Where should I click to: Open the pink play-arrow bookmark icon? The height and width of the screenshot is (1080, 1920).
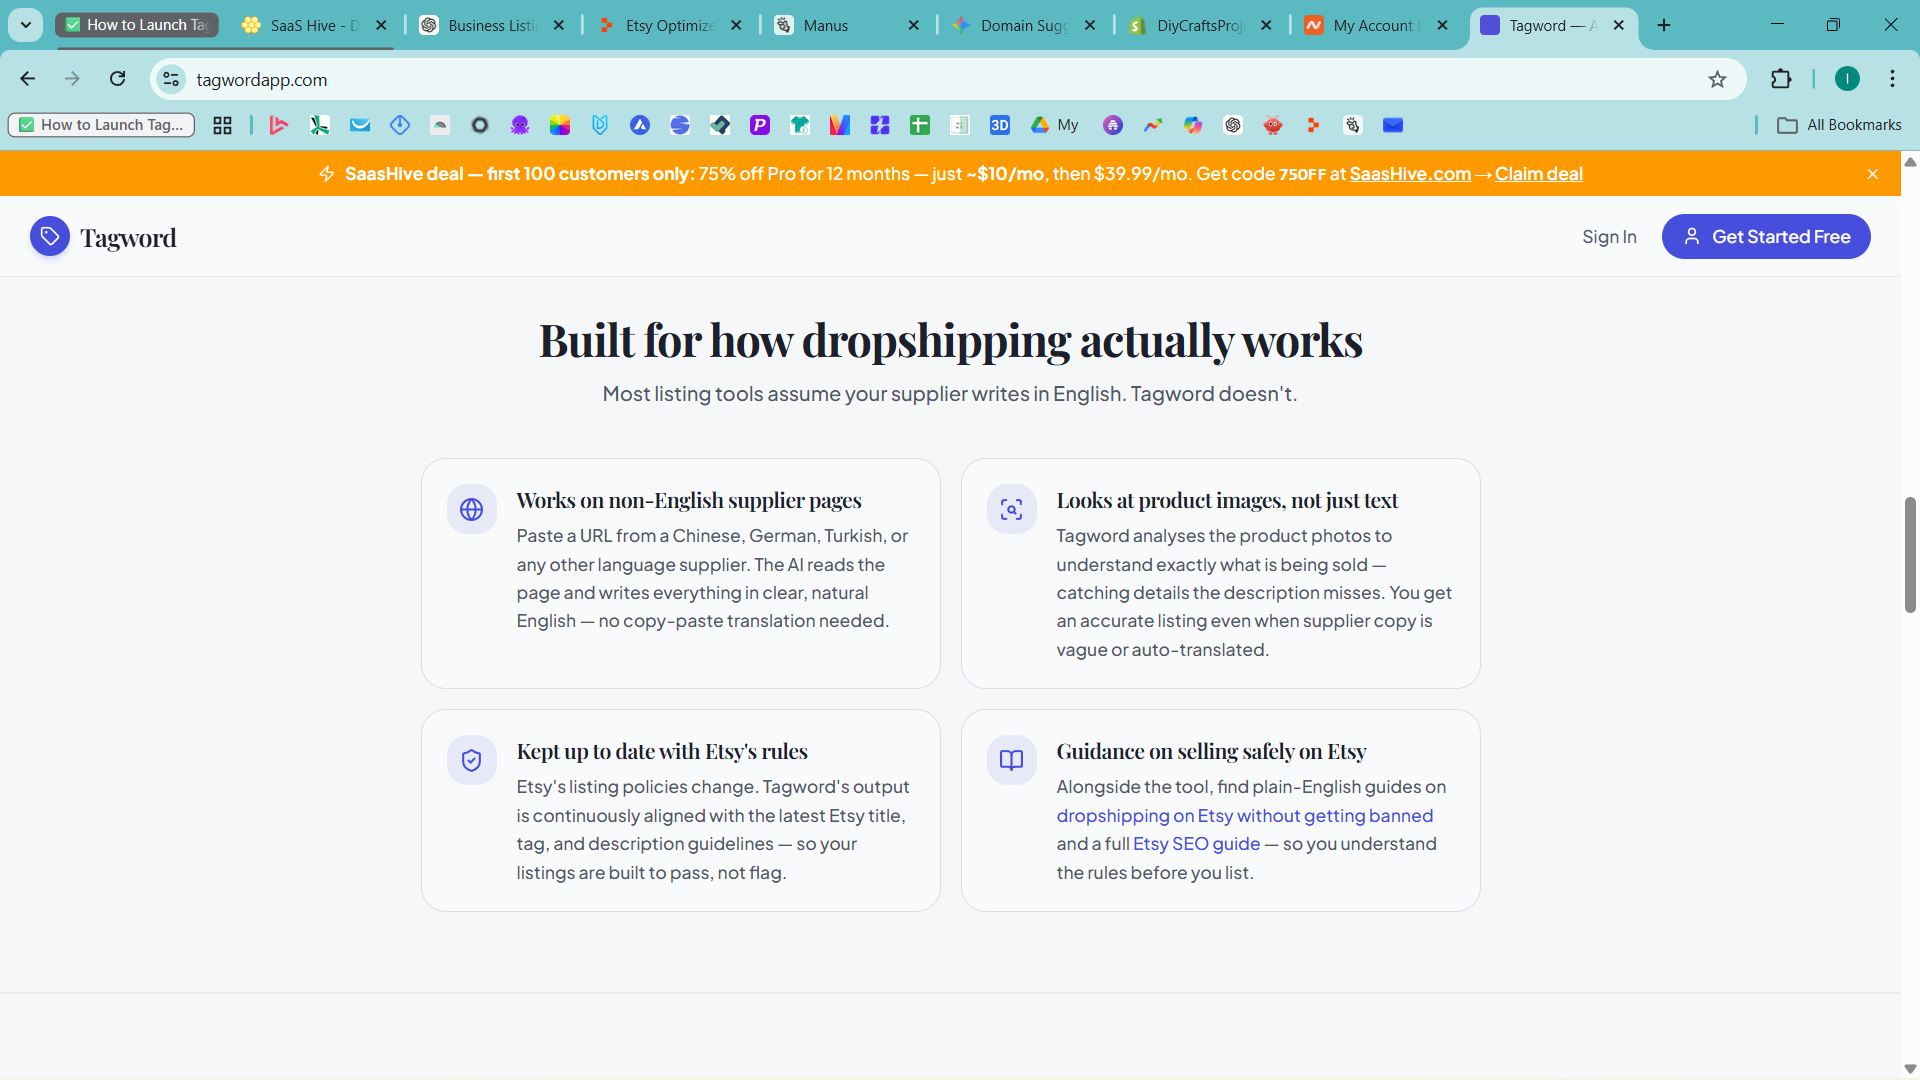pyautogui.click(x=279, y=125)
